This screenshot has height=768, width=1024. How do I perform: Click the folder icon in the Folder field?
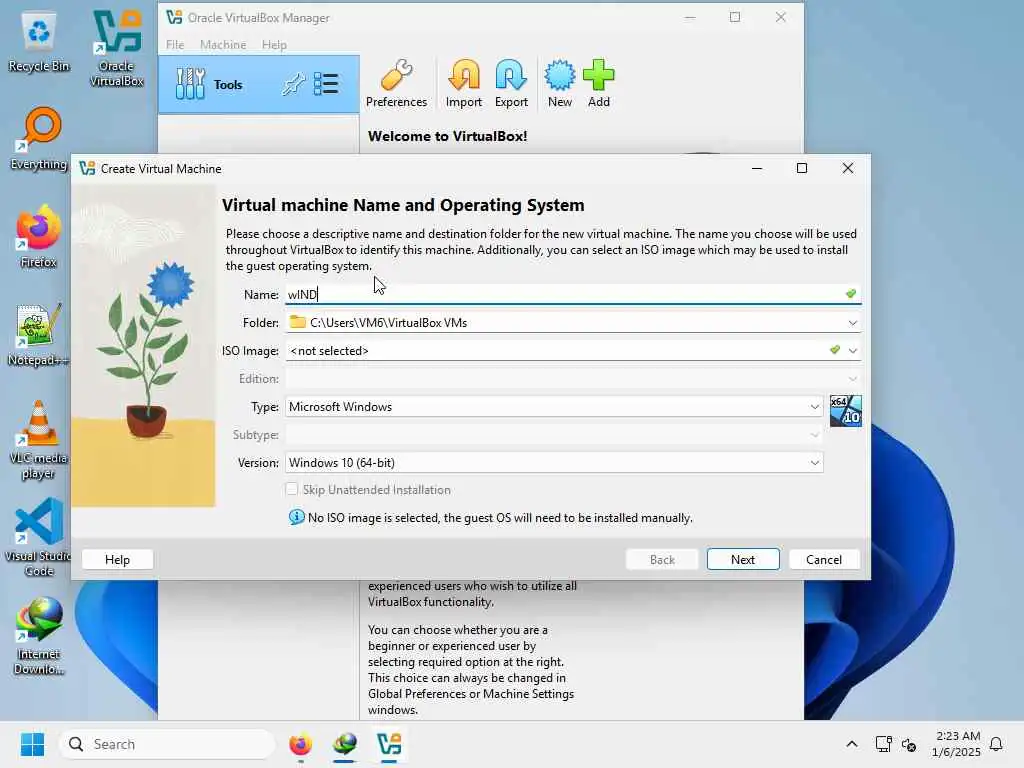click(298, 322)
